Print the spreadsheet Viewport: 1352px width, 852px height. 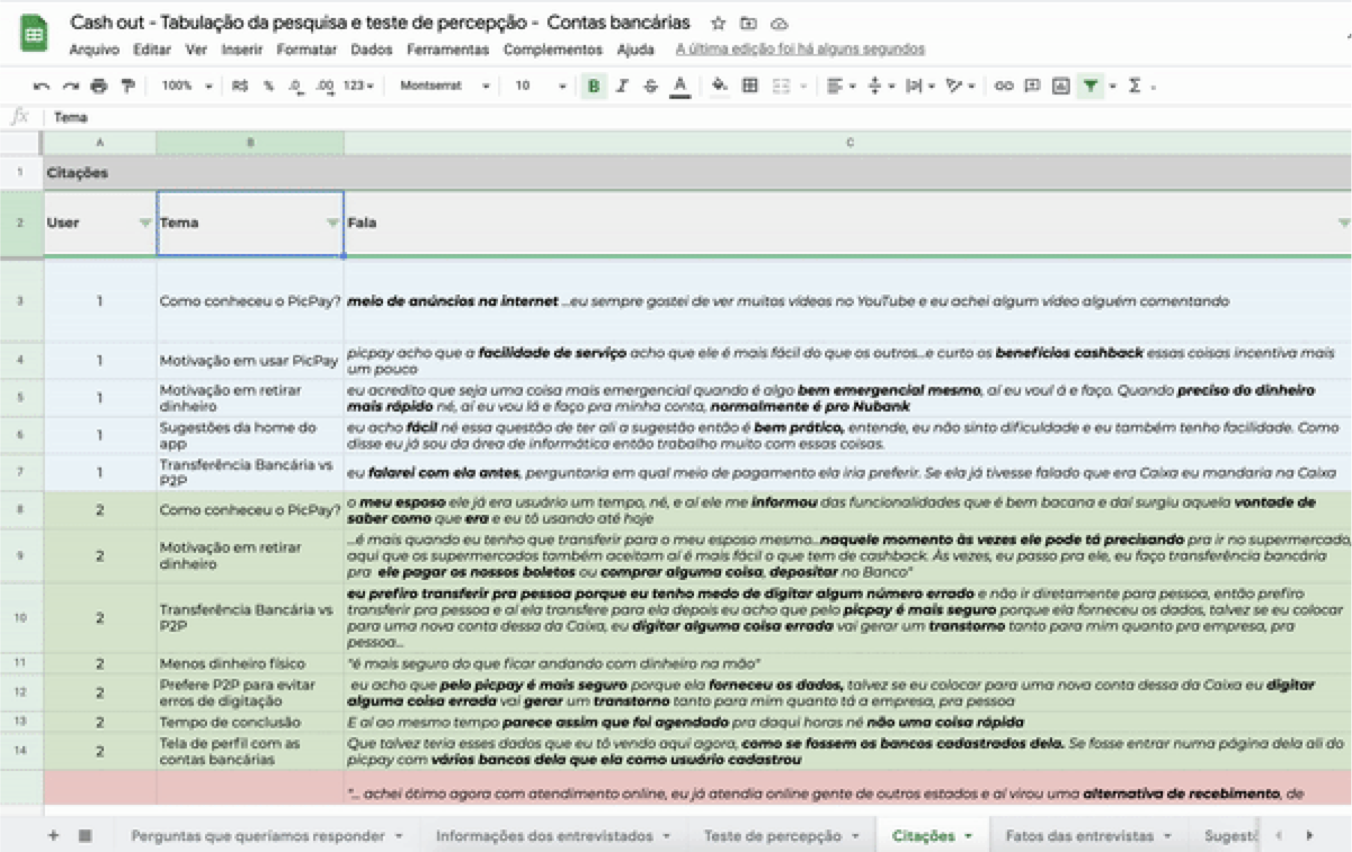click(99, 86)
